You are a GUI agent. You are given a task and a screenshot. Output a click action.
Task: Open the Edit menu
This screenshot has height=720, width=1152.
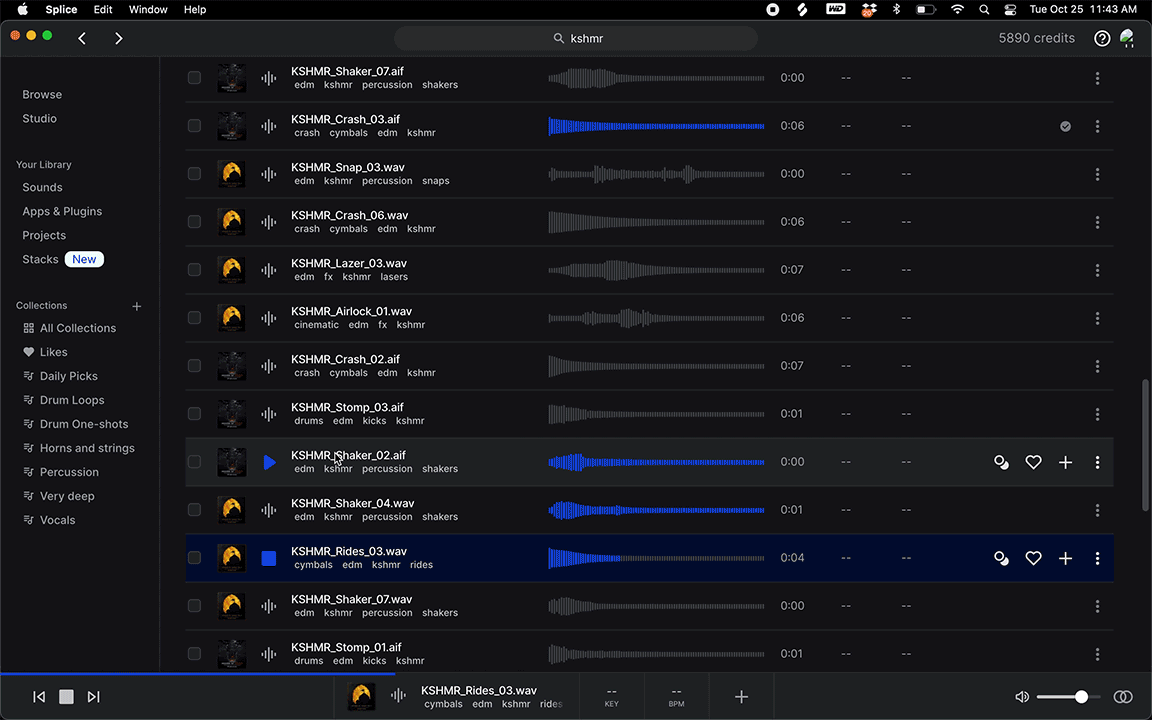coord(103,10)
